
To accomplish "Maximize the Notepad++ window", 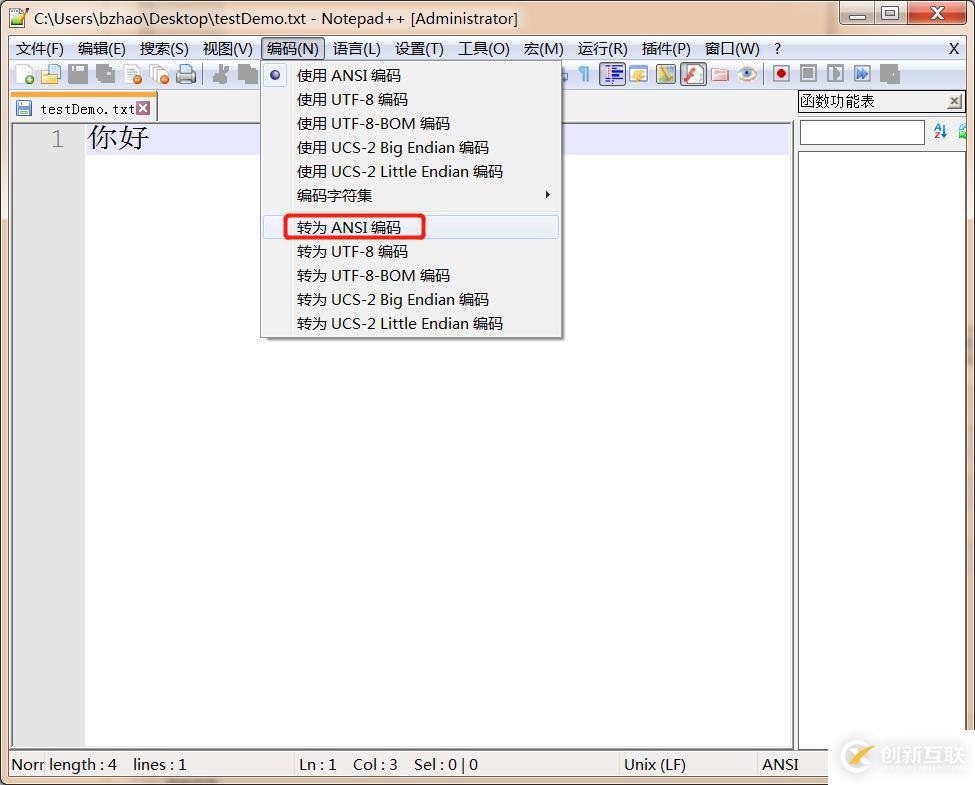I will click(890, 13).
